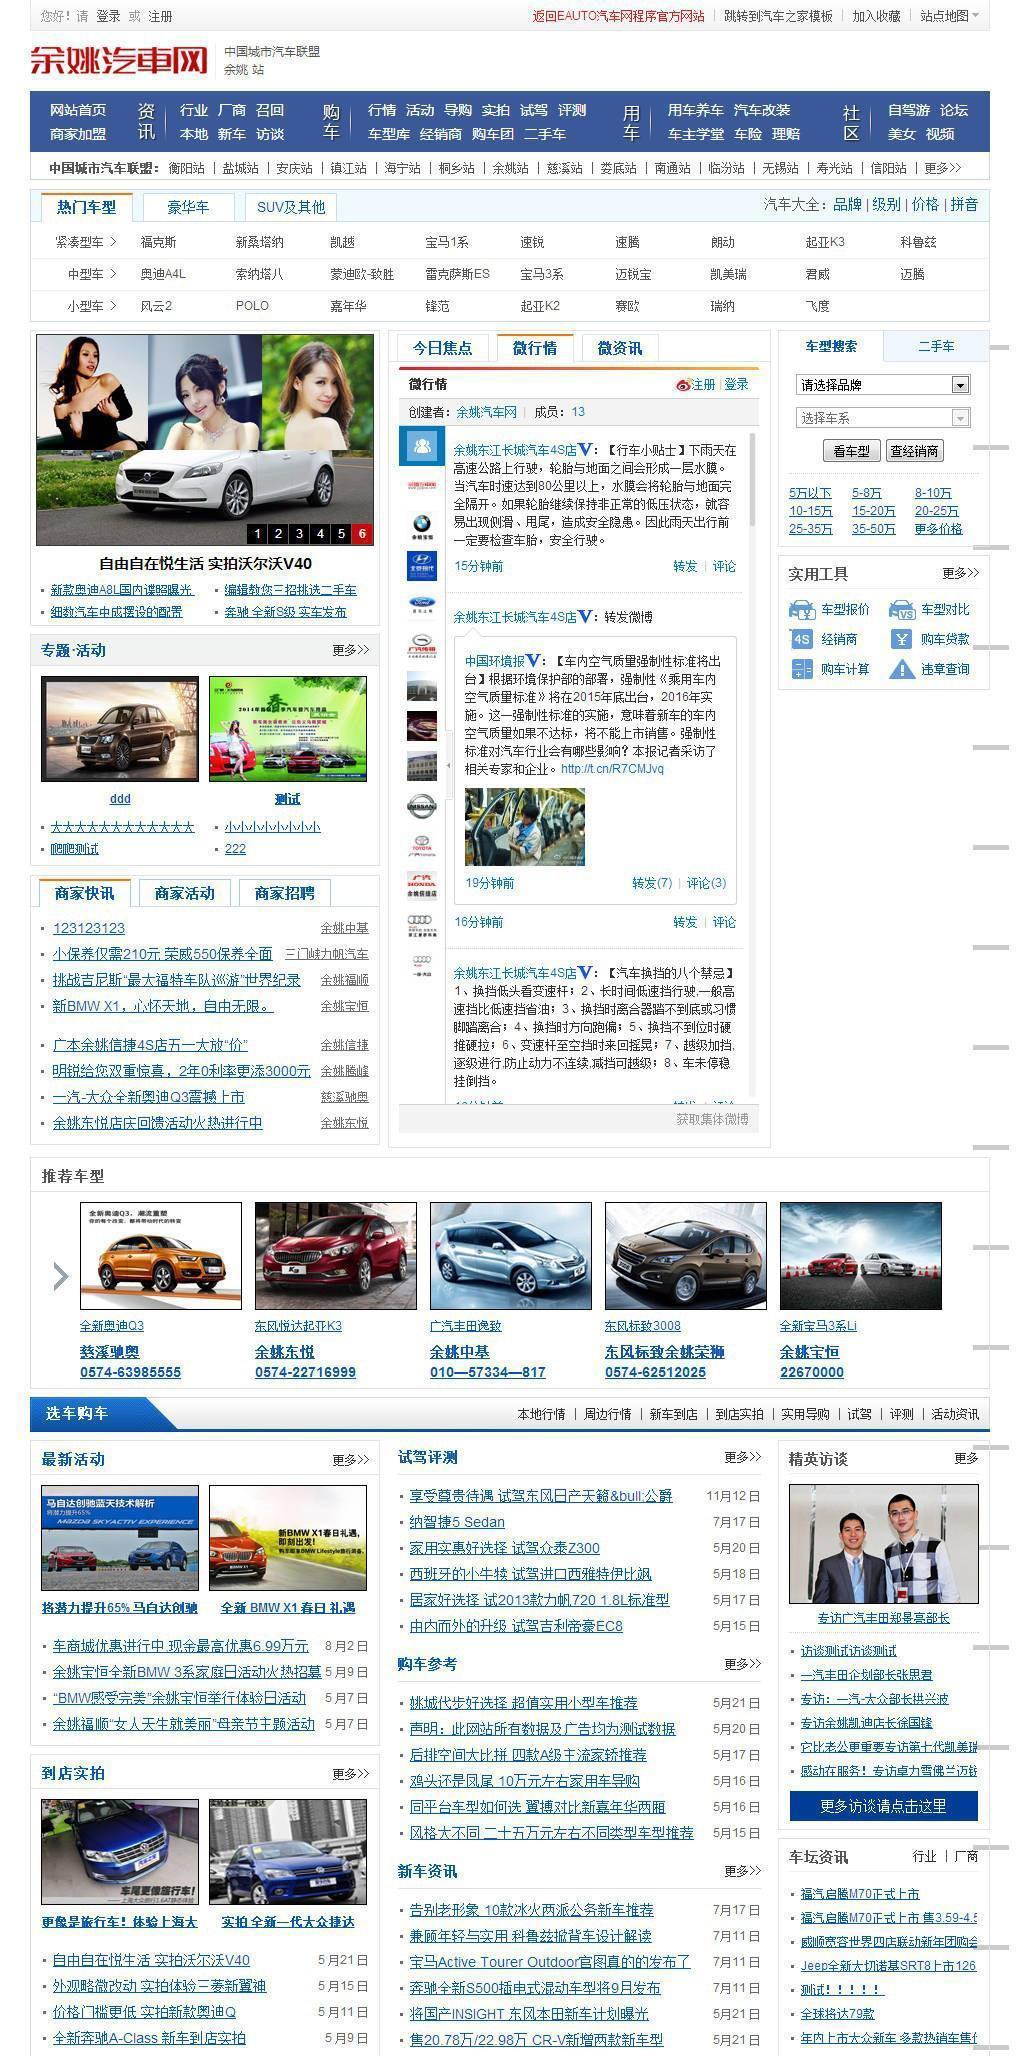Image resolution: width=1017 pixels, height=2056 pixels.
Task: Open the 雷克萨斯ES model link
Action: 457,274
